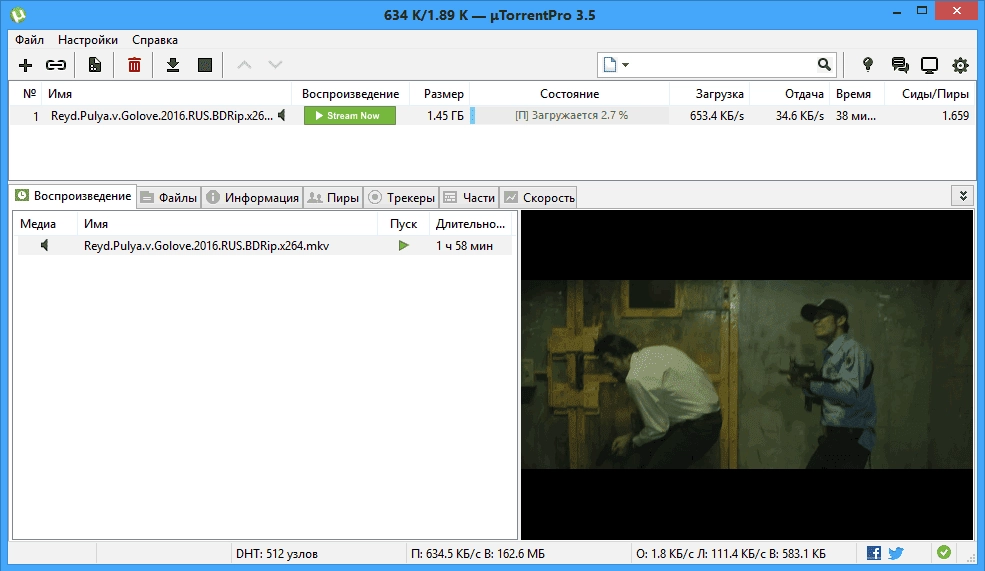The height and width of the screenshot is (571, 985).
Task: Click the 1.45 ГБ size cell
Action: [x=445, y=116]
